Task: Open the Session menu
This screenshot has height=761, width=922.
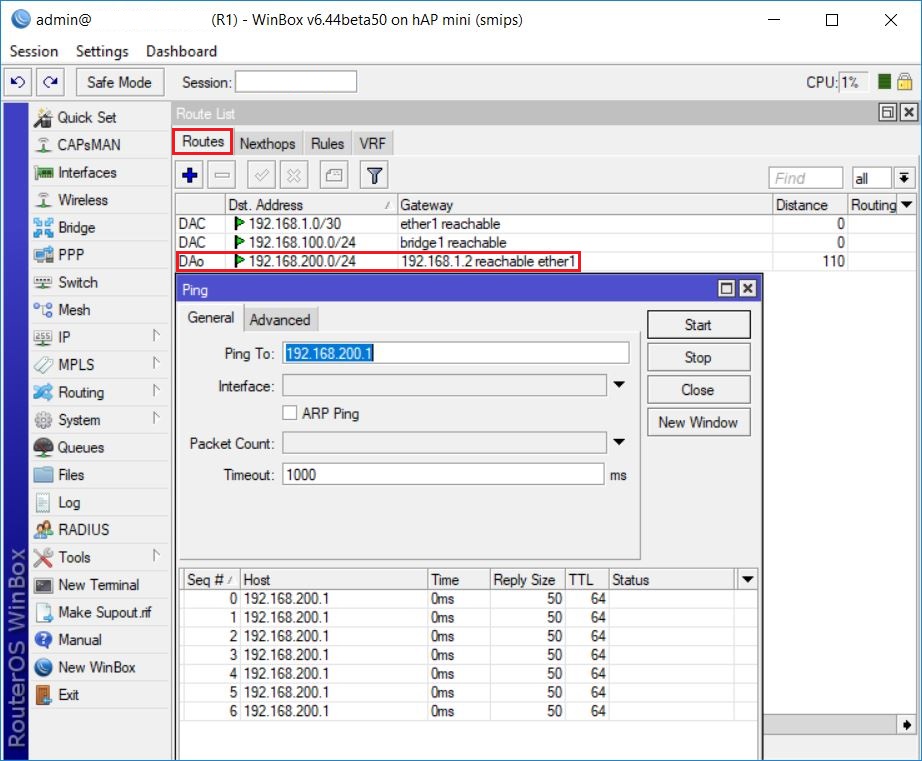Action: (34, 51)
